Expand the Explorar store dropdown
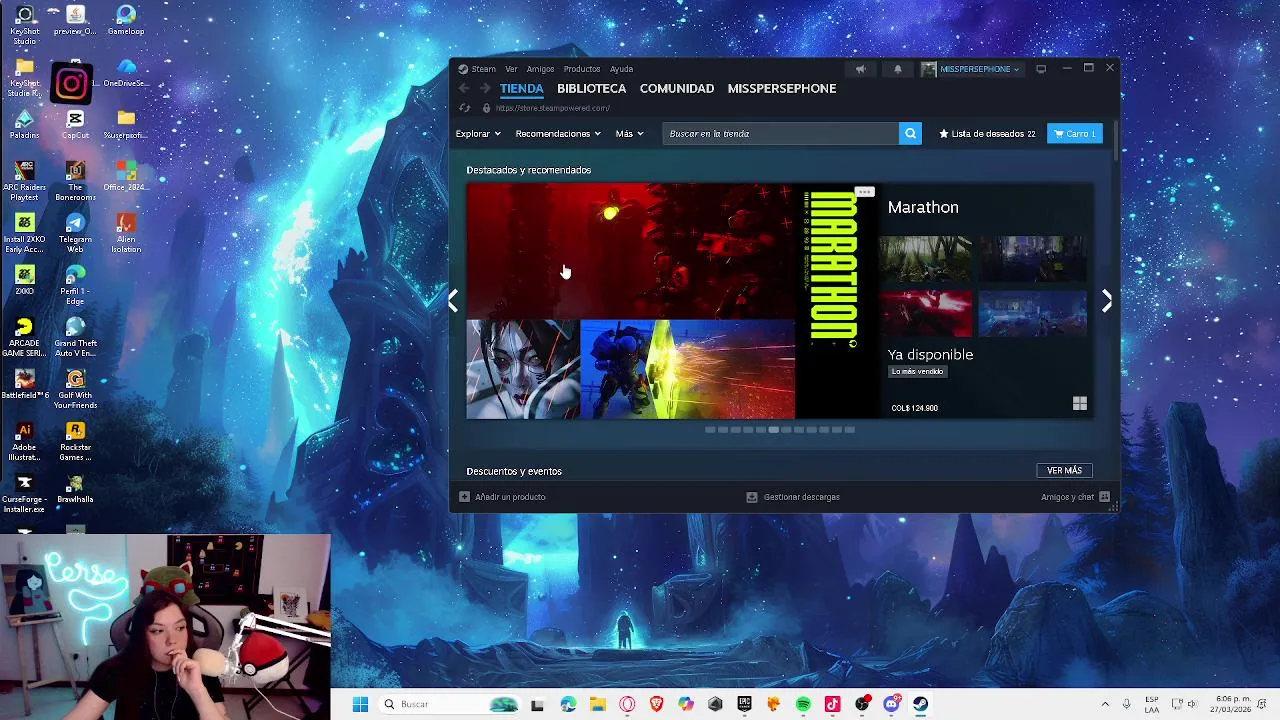This screenshot has height=720, width=1280. (x=478, y=134)
